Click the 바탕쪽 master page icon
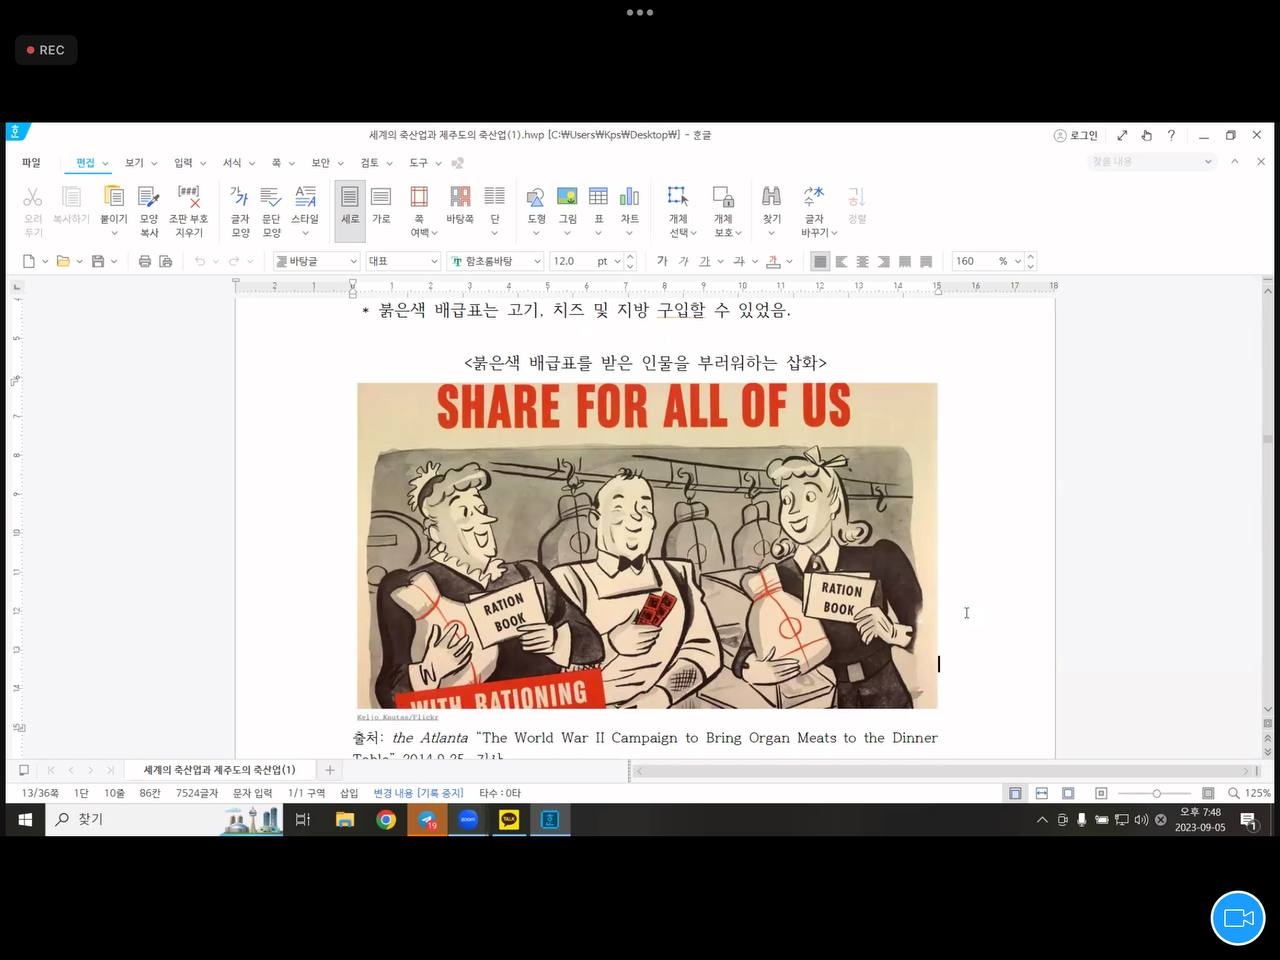Viewport: 1280px width, 960px height. [460, 204]
